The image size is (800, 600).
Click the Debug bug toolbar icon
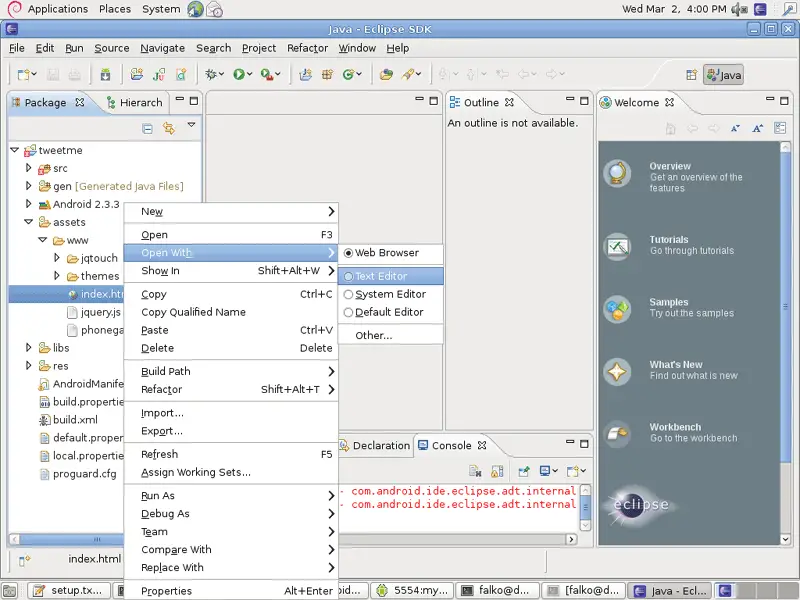click(211, 74)
